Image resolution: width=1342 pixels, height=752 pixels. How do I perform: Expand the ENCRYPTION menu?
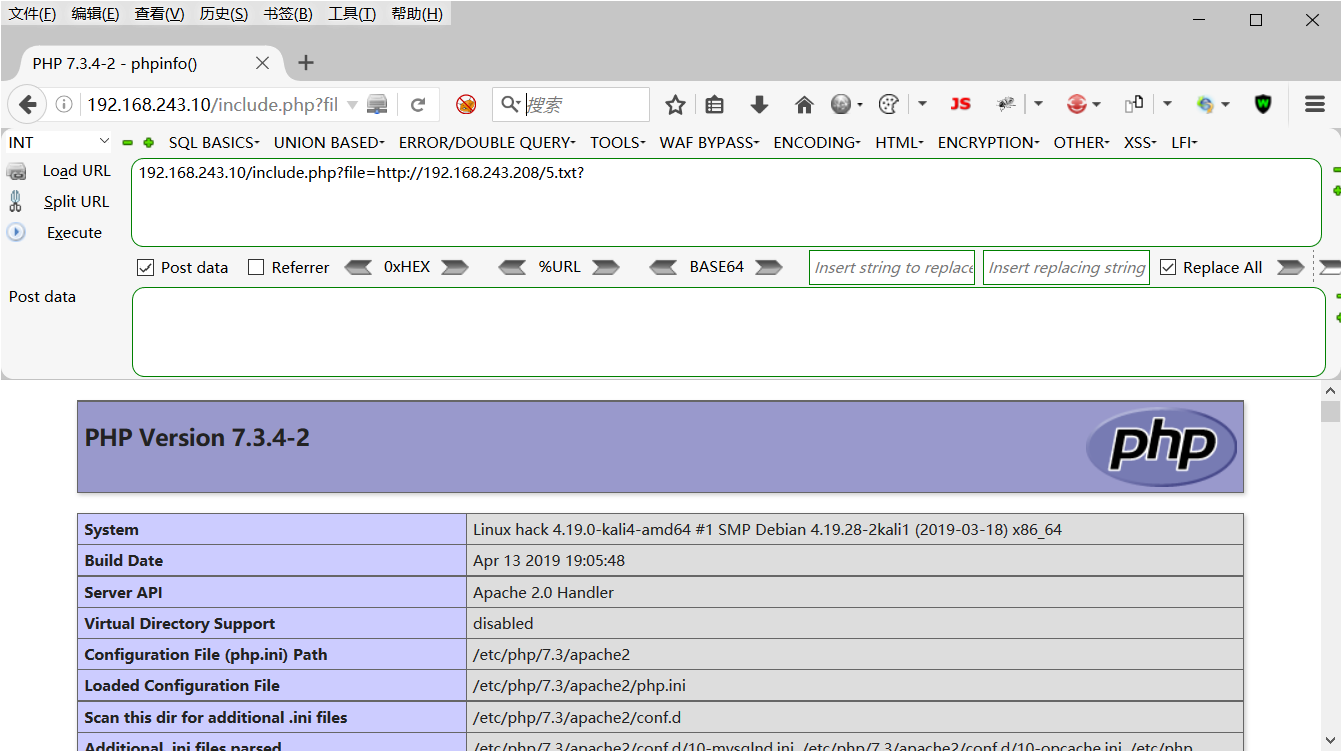tap(989, 143)
